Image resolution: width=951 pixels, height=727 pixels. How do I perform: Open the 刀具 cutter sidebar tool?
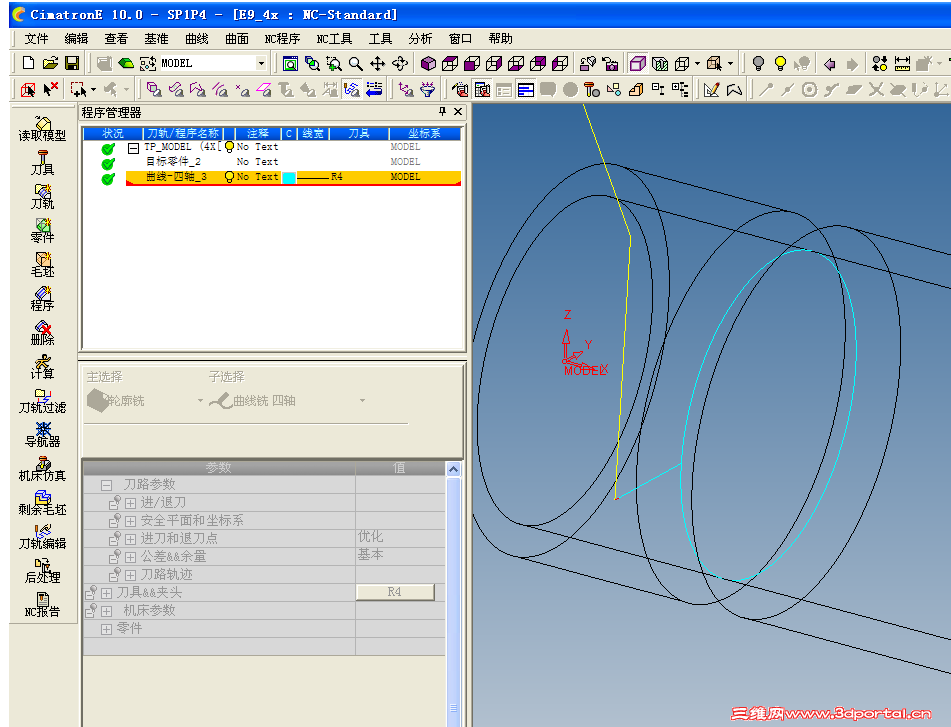coord(42,162)
